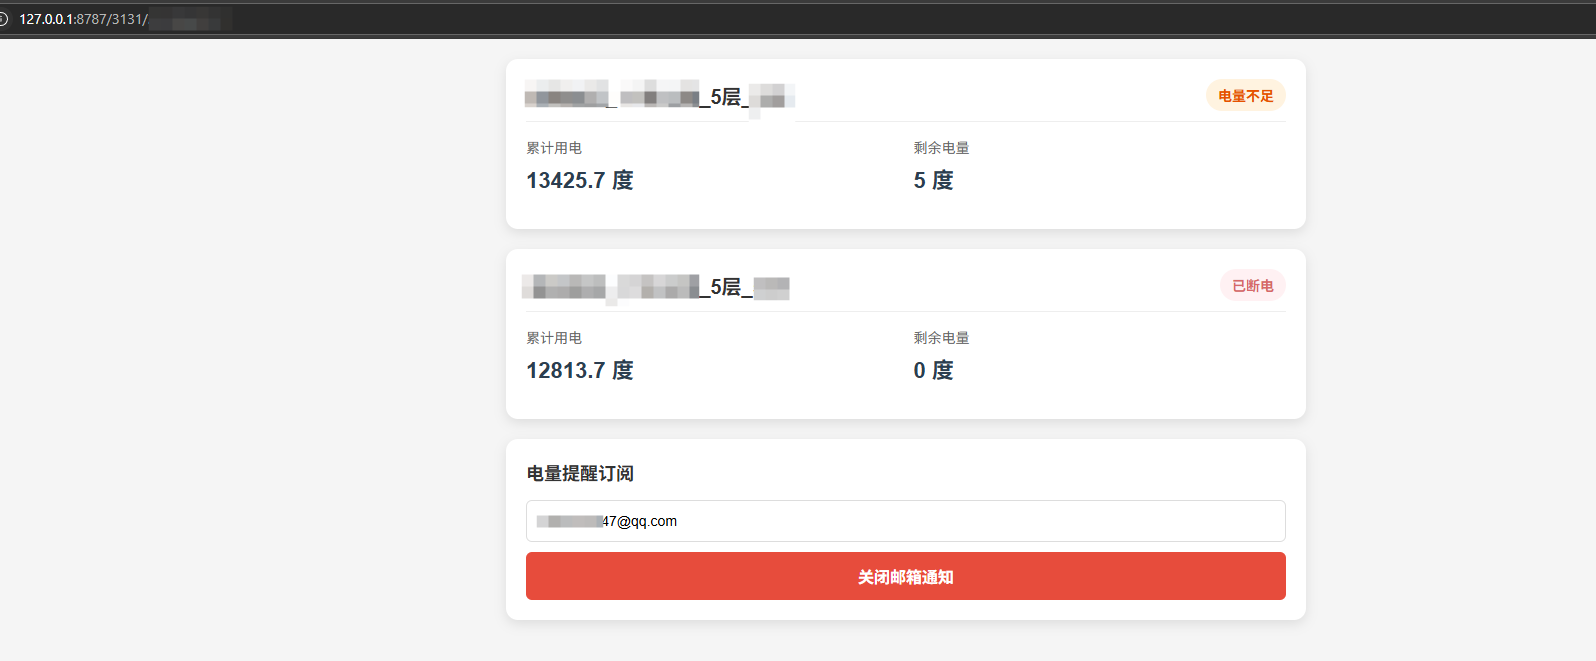Click the port 8787 portion of the URL
This screenshot has height=661, width=1596.
(90, 19)
